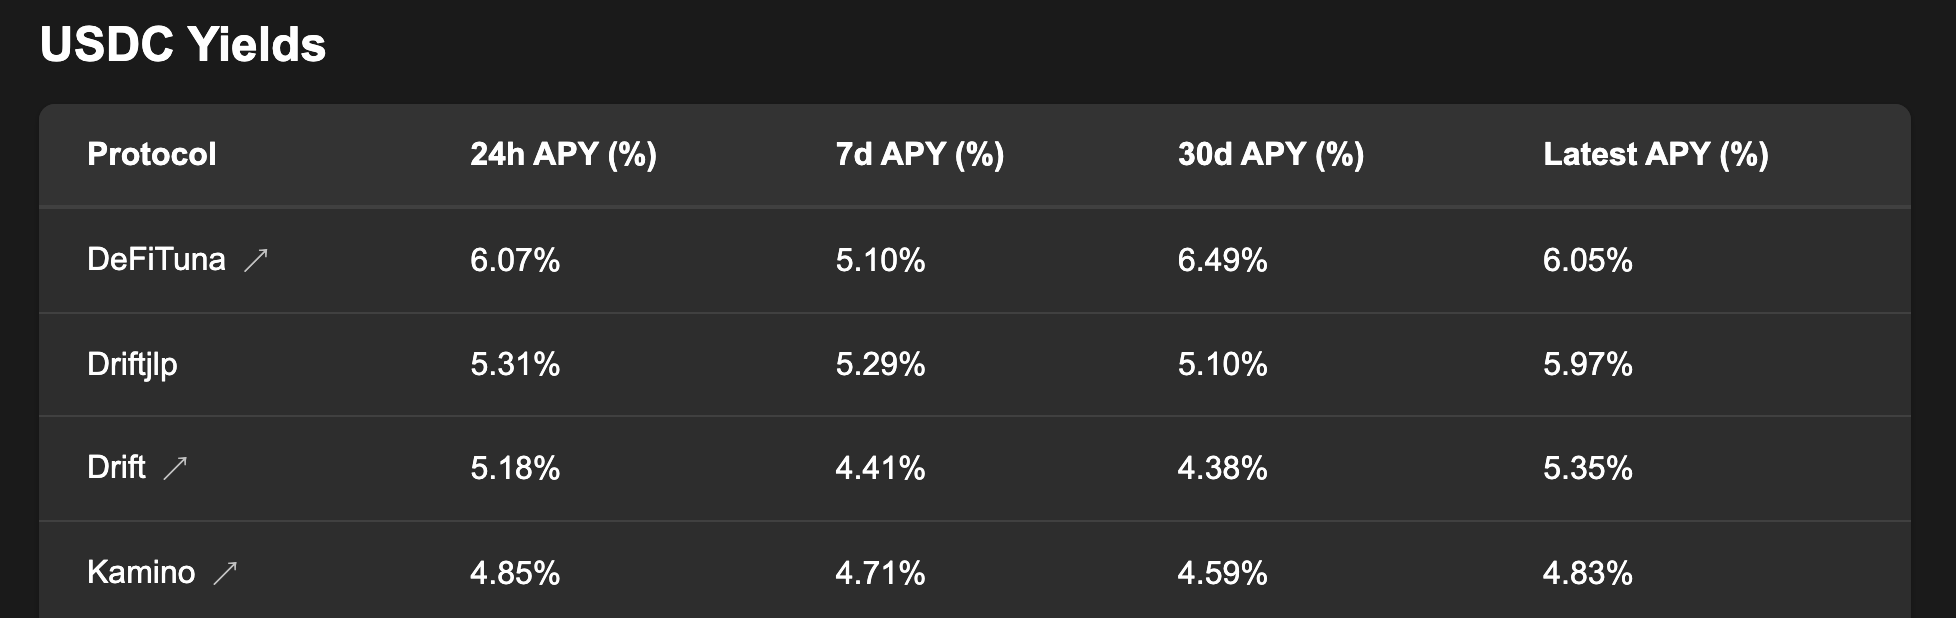Open Kamino via its external link arrow

click(x=225, y=572)
